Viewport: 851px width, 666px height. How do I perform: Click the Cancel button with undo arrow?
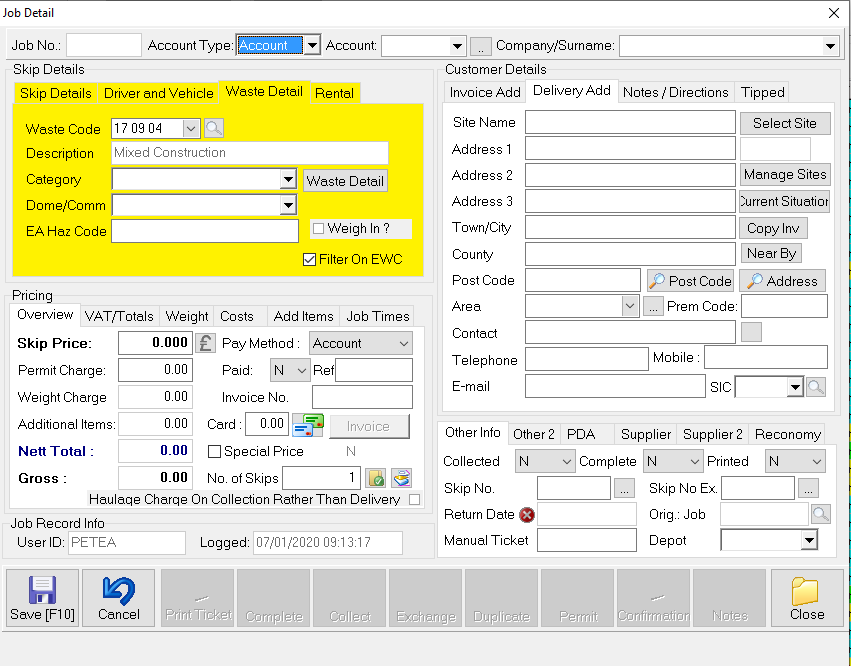[x=119, y=598]
